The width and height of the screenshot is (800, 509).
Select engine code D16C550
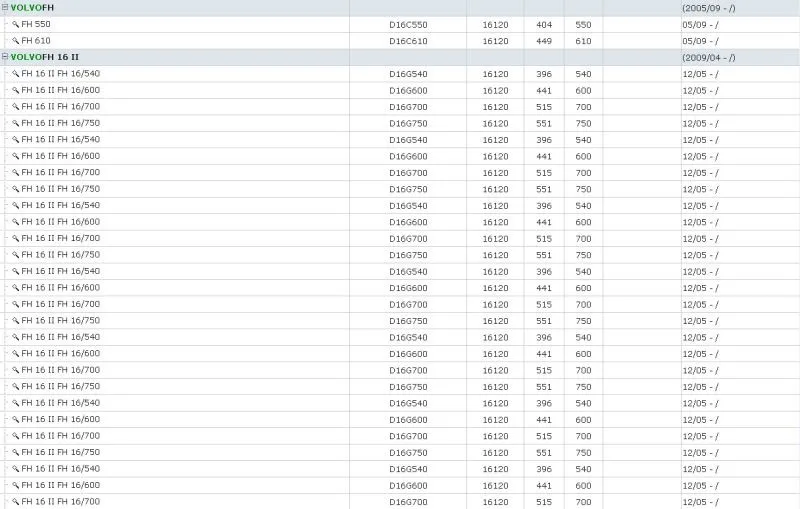(x=408, y=25)
